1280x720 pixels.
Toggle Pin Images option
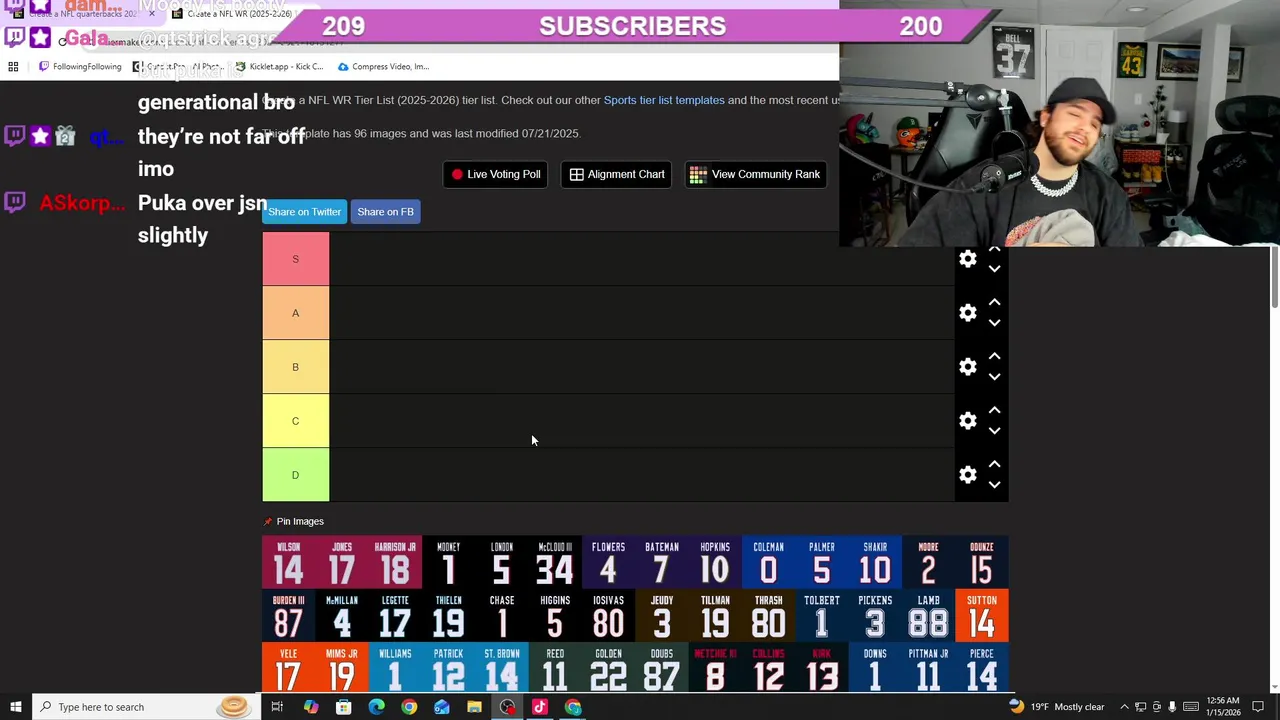pyautogui.click(x=294, y=521)
